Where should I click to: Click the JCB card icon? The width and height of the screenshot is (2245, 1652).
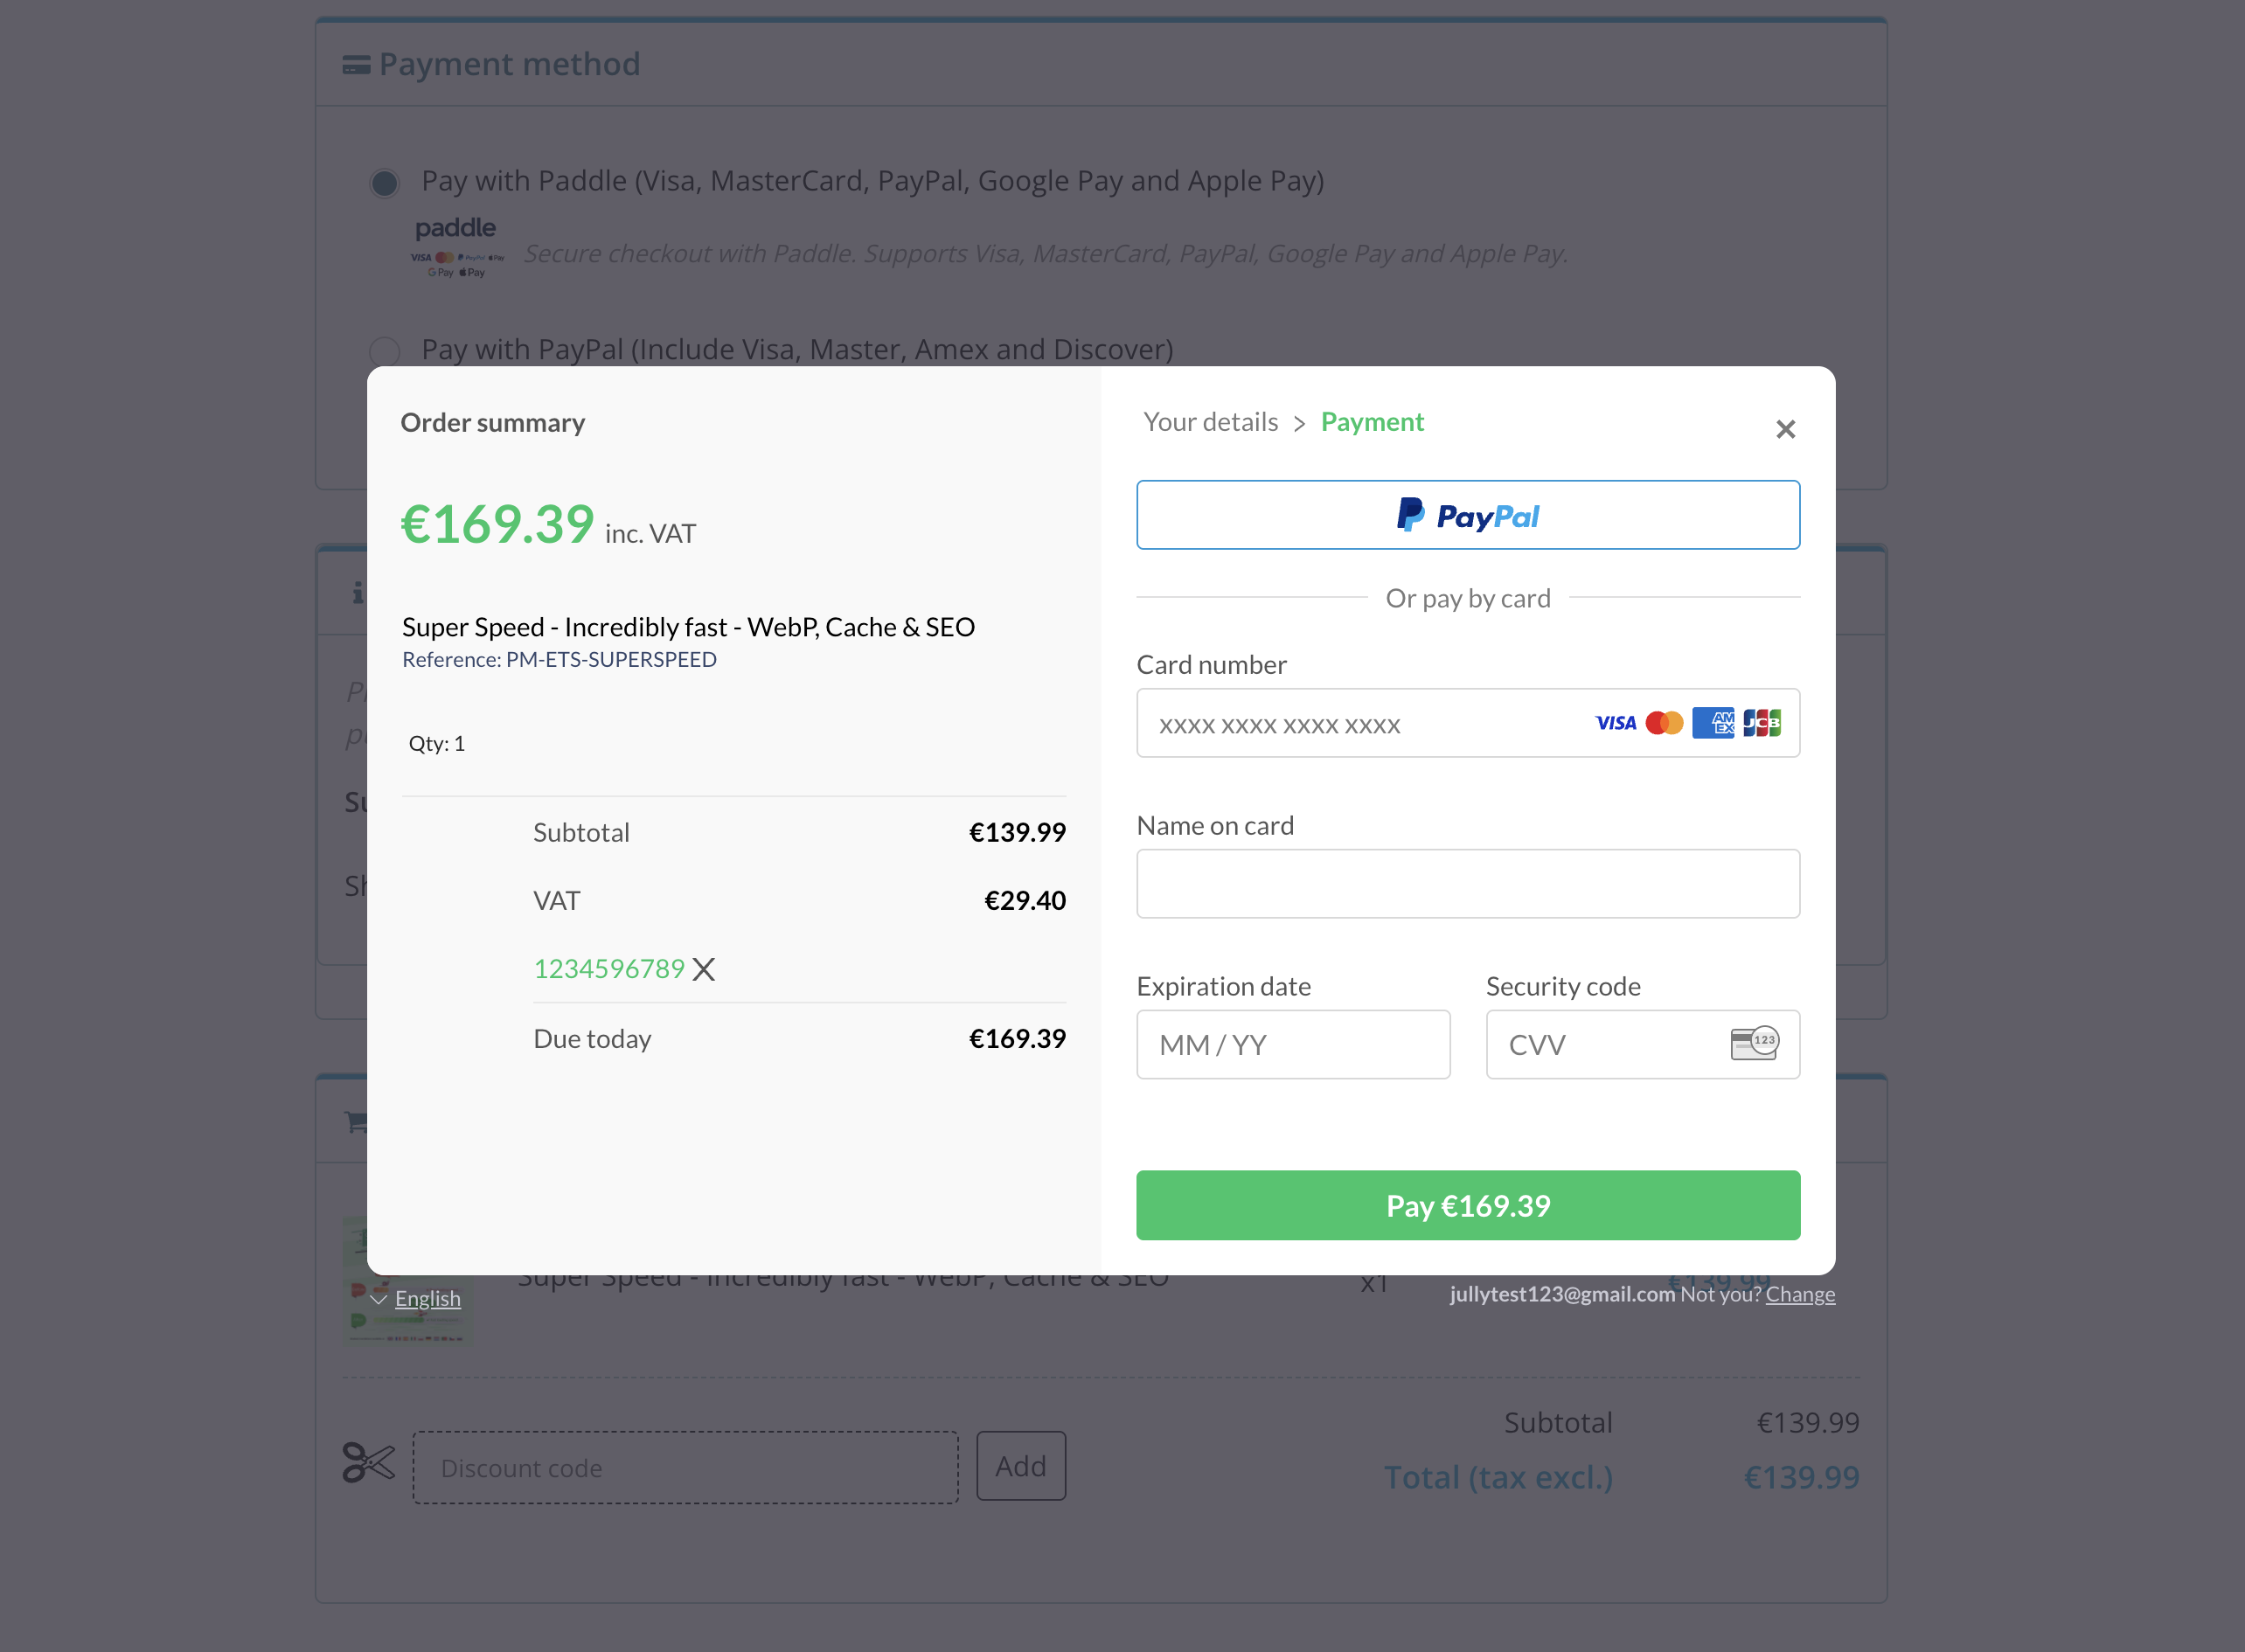[x=1761, y=723]
